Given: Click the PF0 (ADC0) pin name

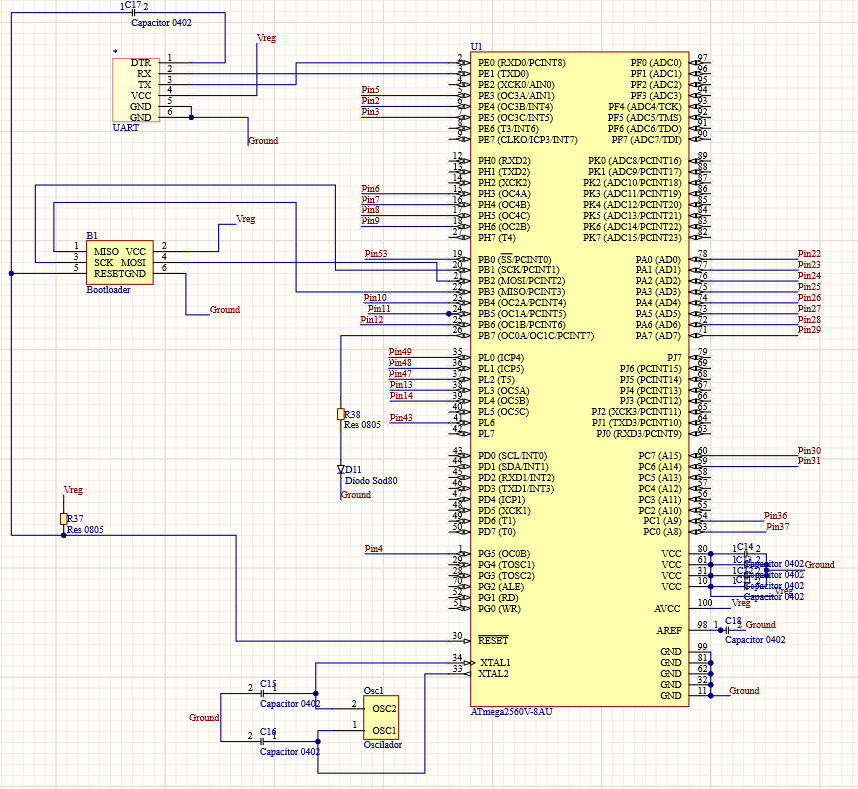Looking at the screenshot, I should pyautogui.click(x=656, y=62).
